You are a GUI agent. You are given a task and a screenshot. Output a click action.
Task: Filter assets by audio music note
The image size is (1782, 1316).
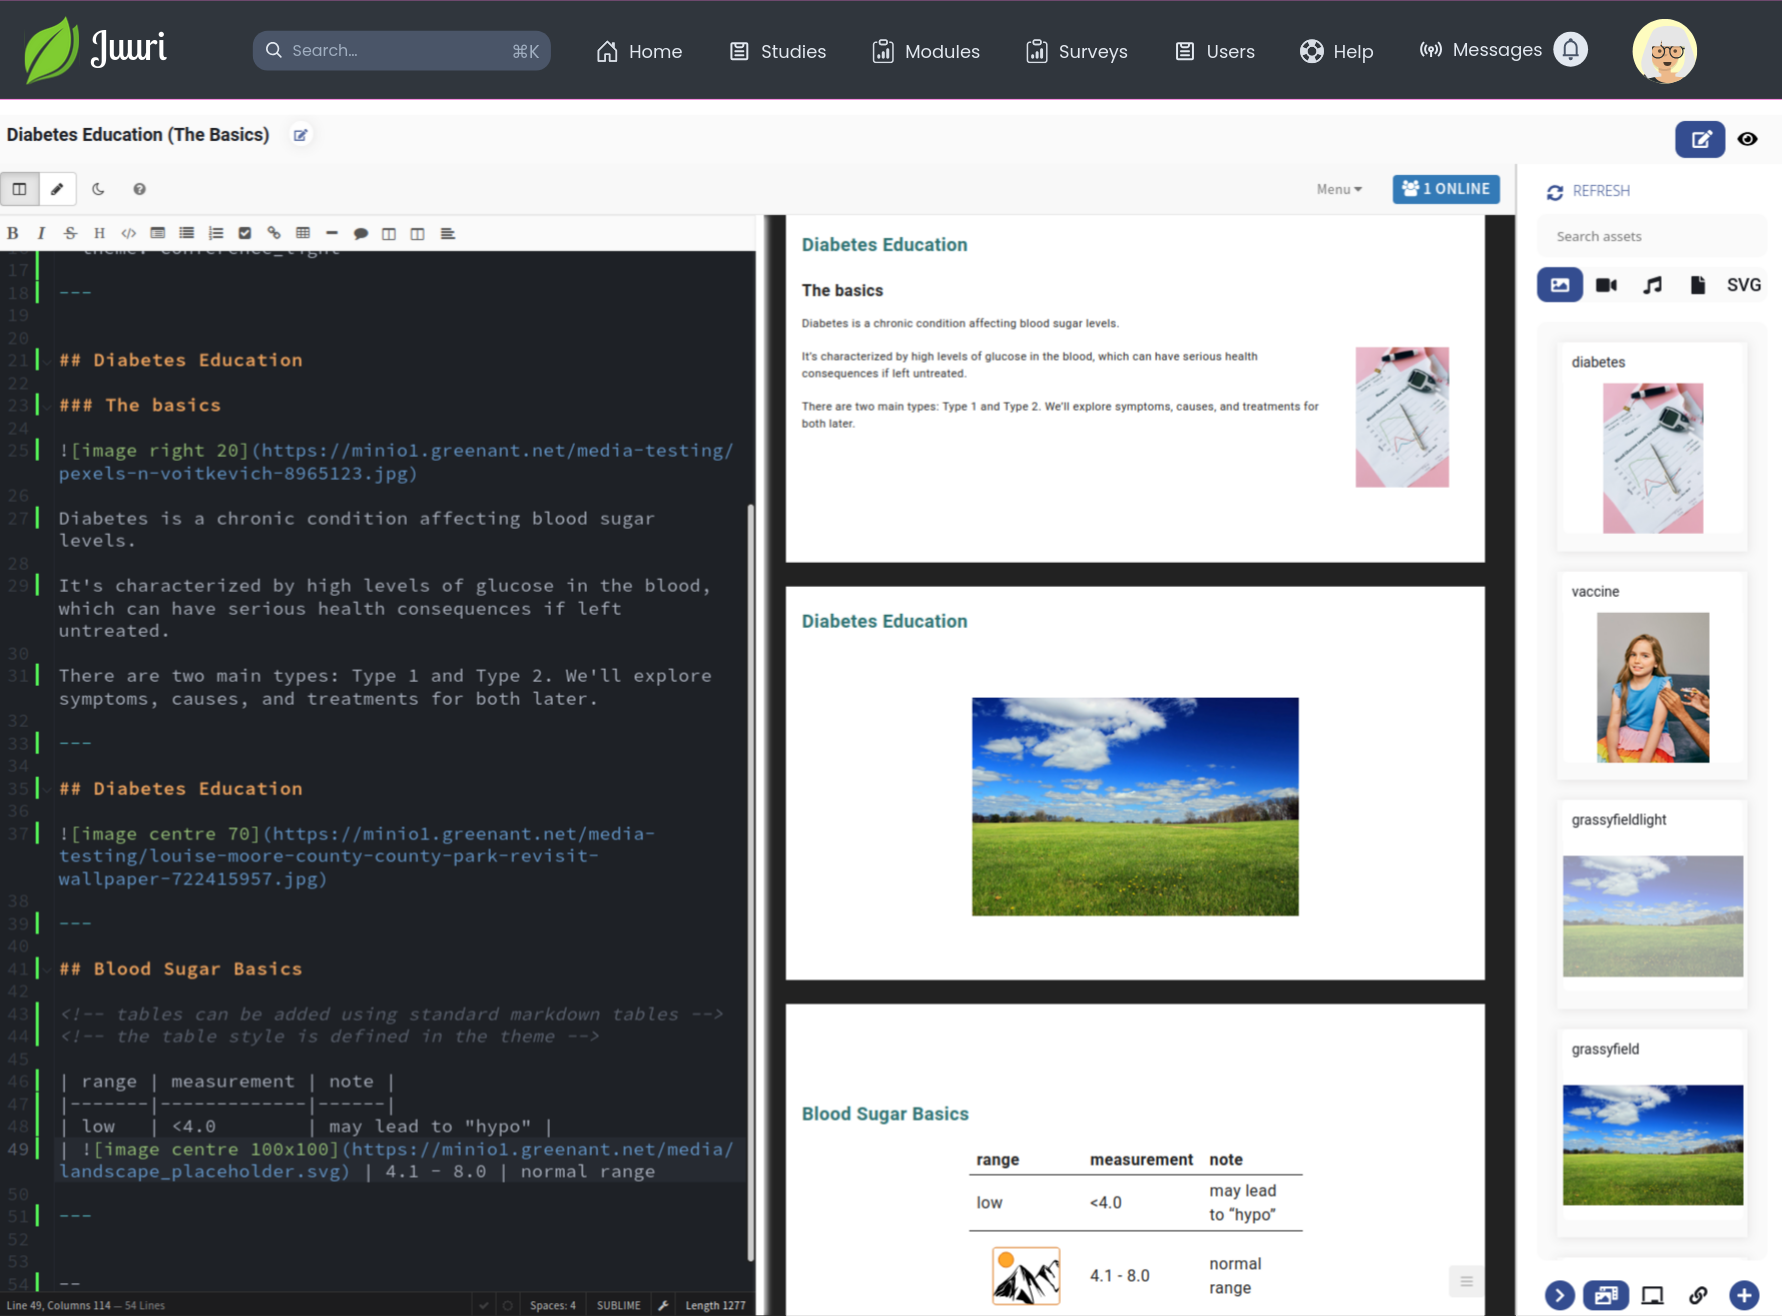click(1652, 285)
